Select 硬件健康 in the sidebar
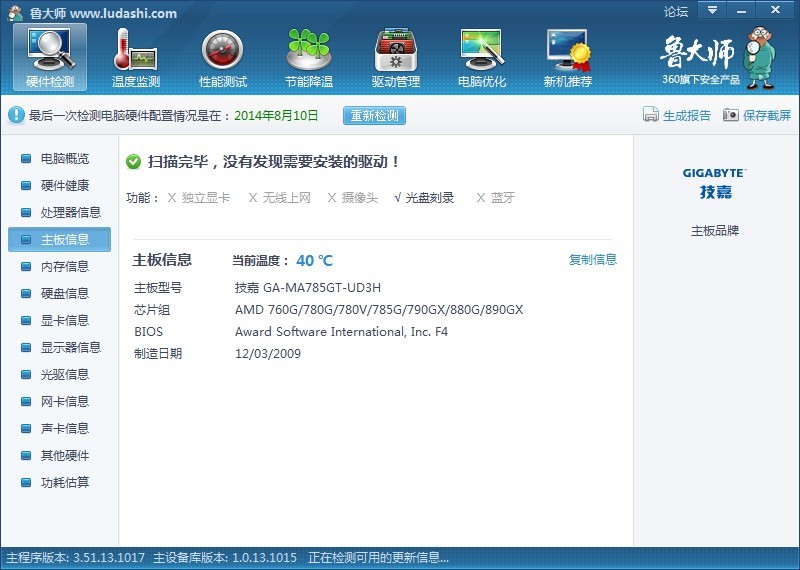 point(59,185)
